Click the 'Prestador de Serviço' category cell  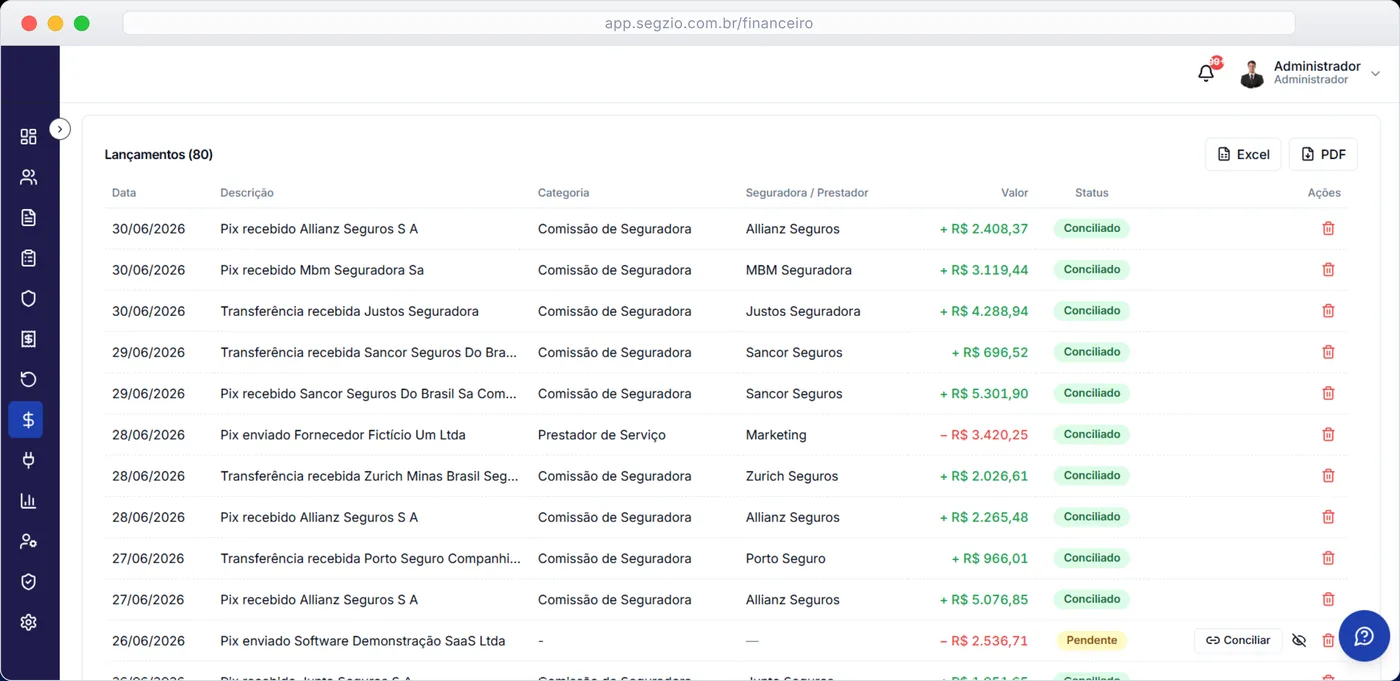click(x=602, y=435)
